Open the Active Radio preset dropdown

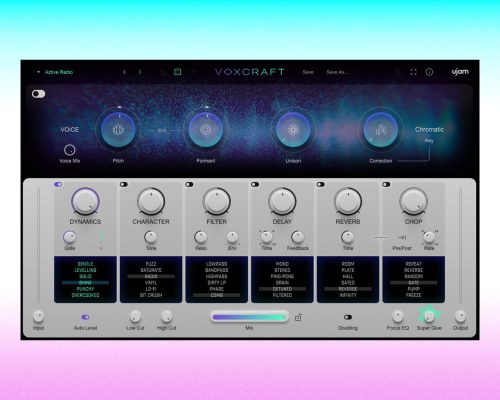tap(55, 72)
